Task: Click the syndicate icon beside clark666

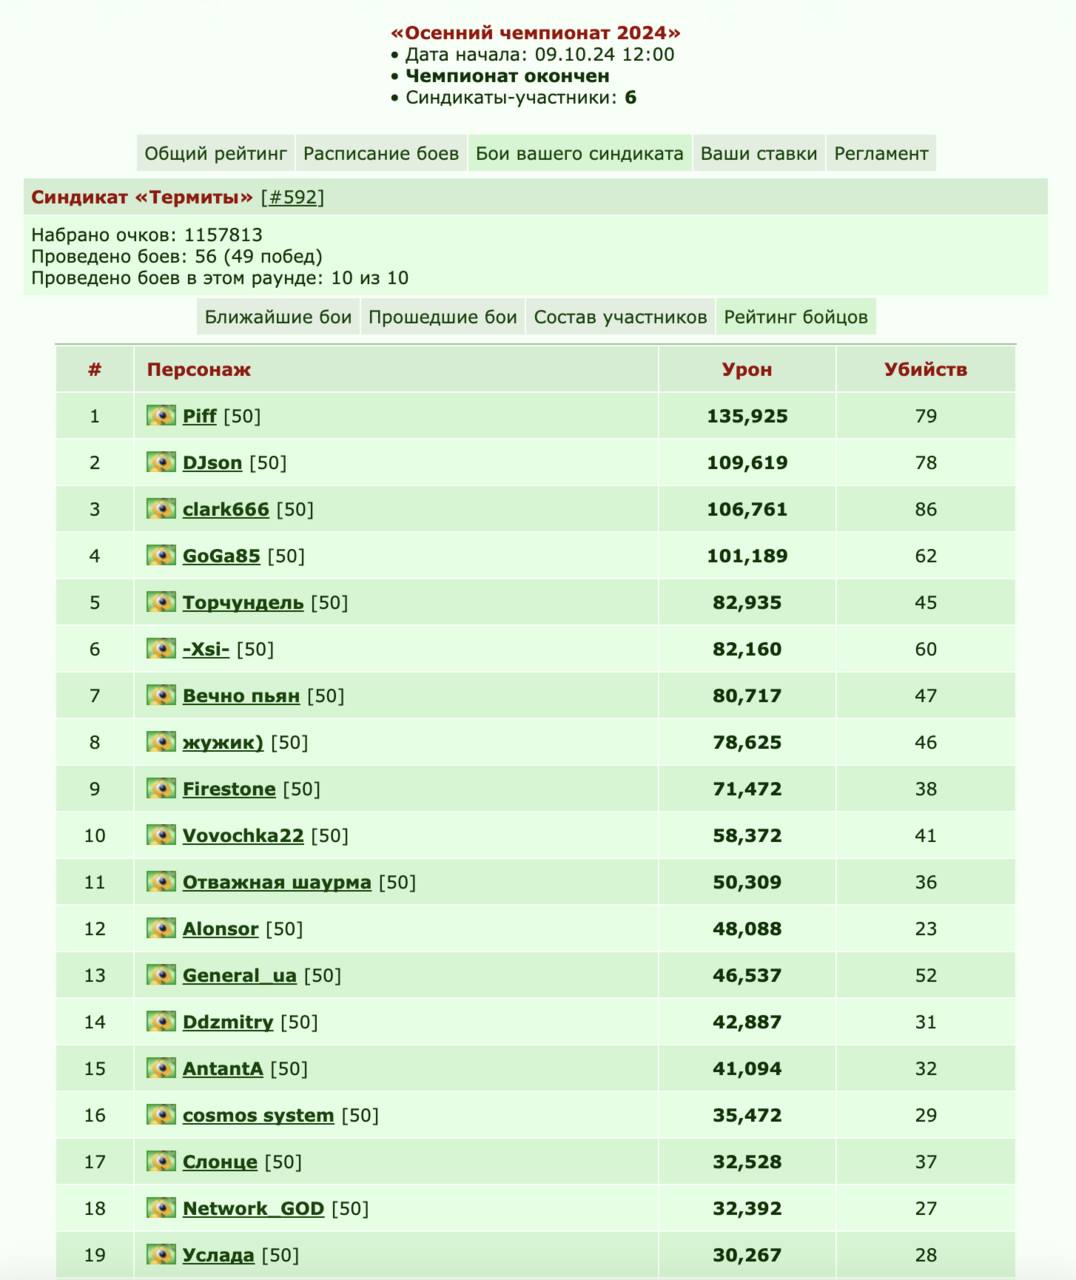Action: (161, 508)
